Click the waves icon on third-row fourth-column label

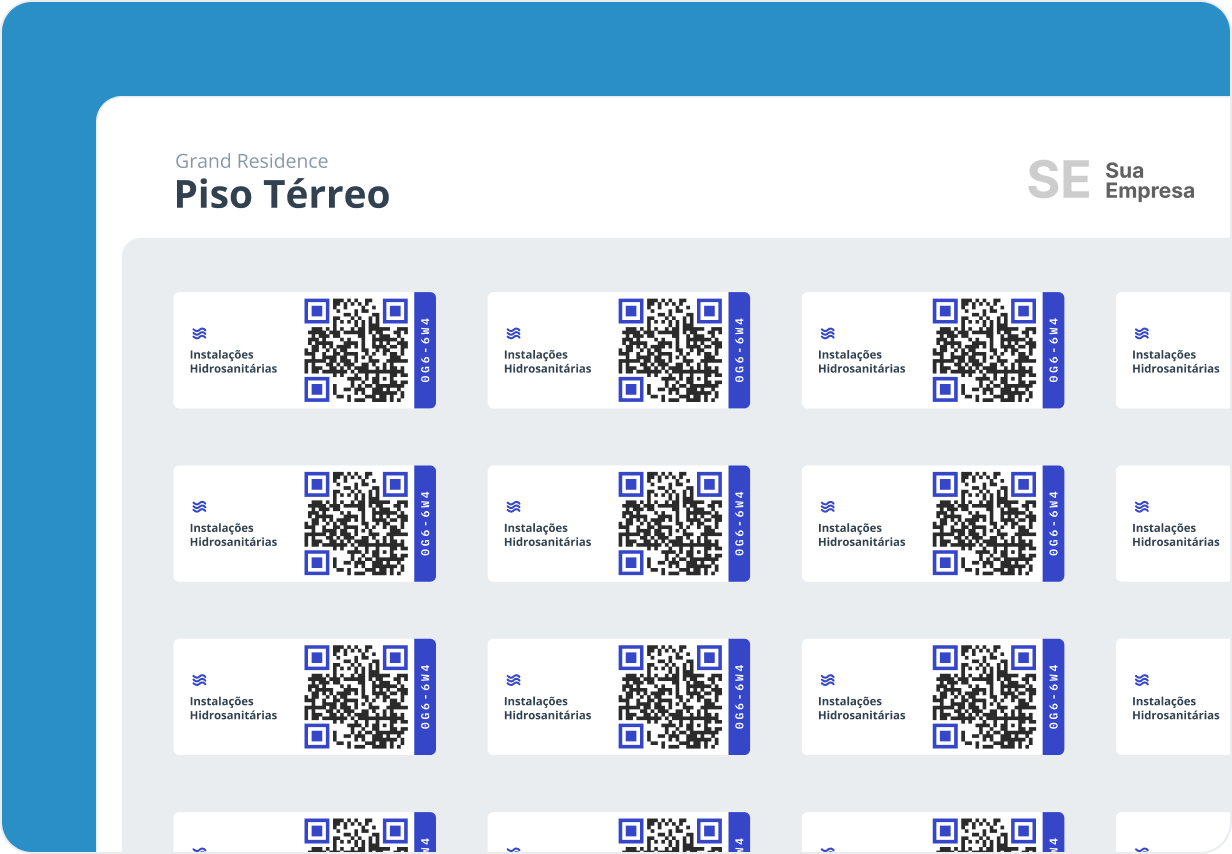coord(1141,680)
